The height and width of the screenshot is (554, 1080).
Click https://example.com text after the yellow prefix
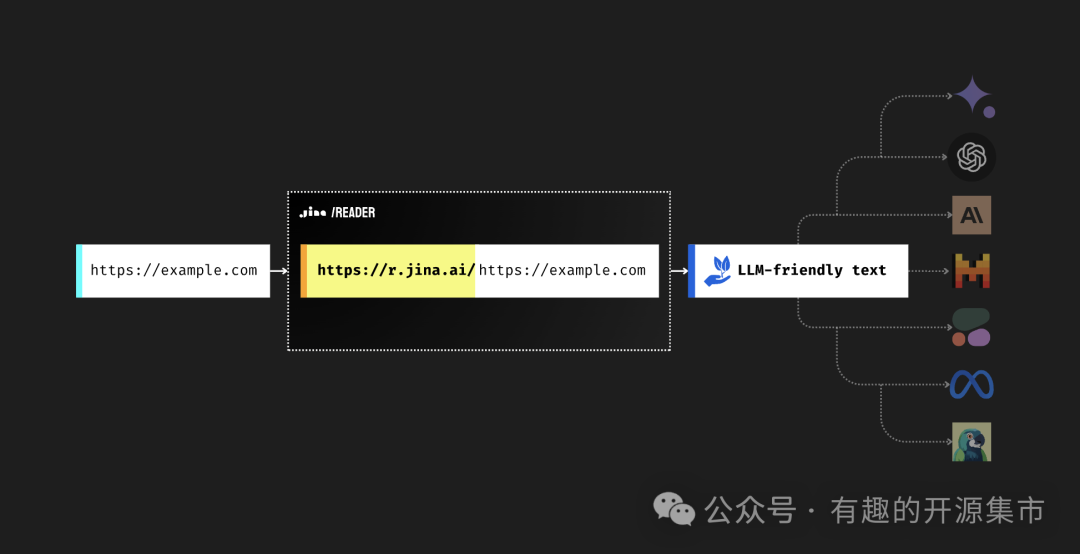562,271
